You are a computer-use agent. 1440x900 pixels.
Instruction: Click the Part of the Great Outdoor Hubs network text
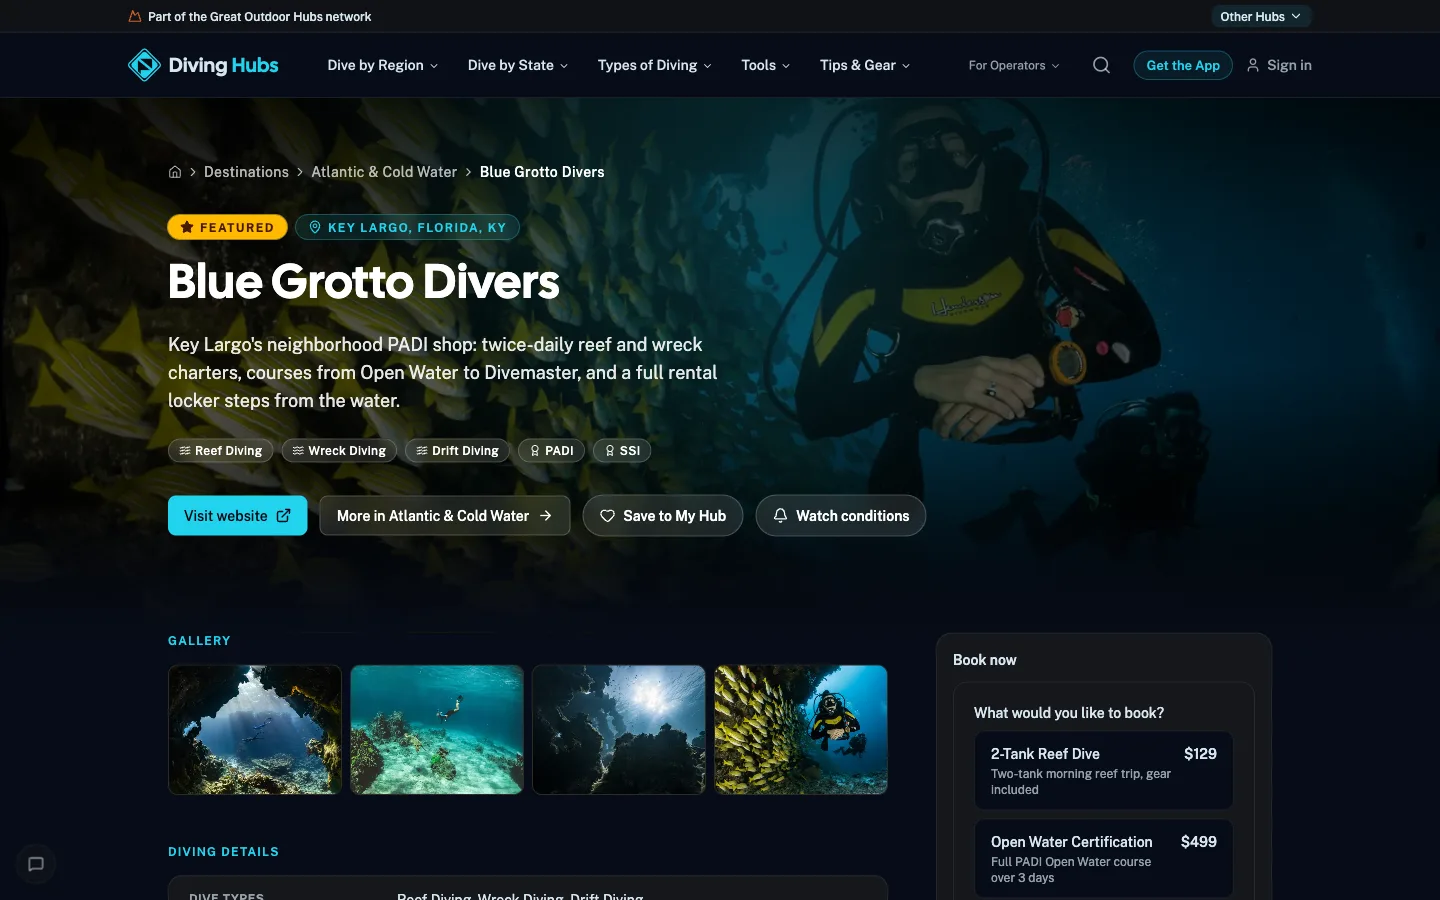tap(259, 16)
